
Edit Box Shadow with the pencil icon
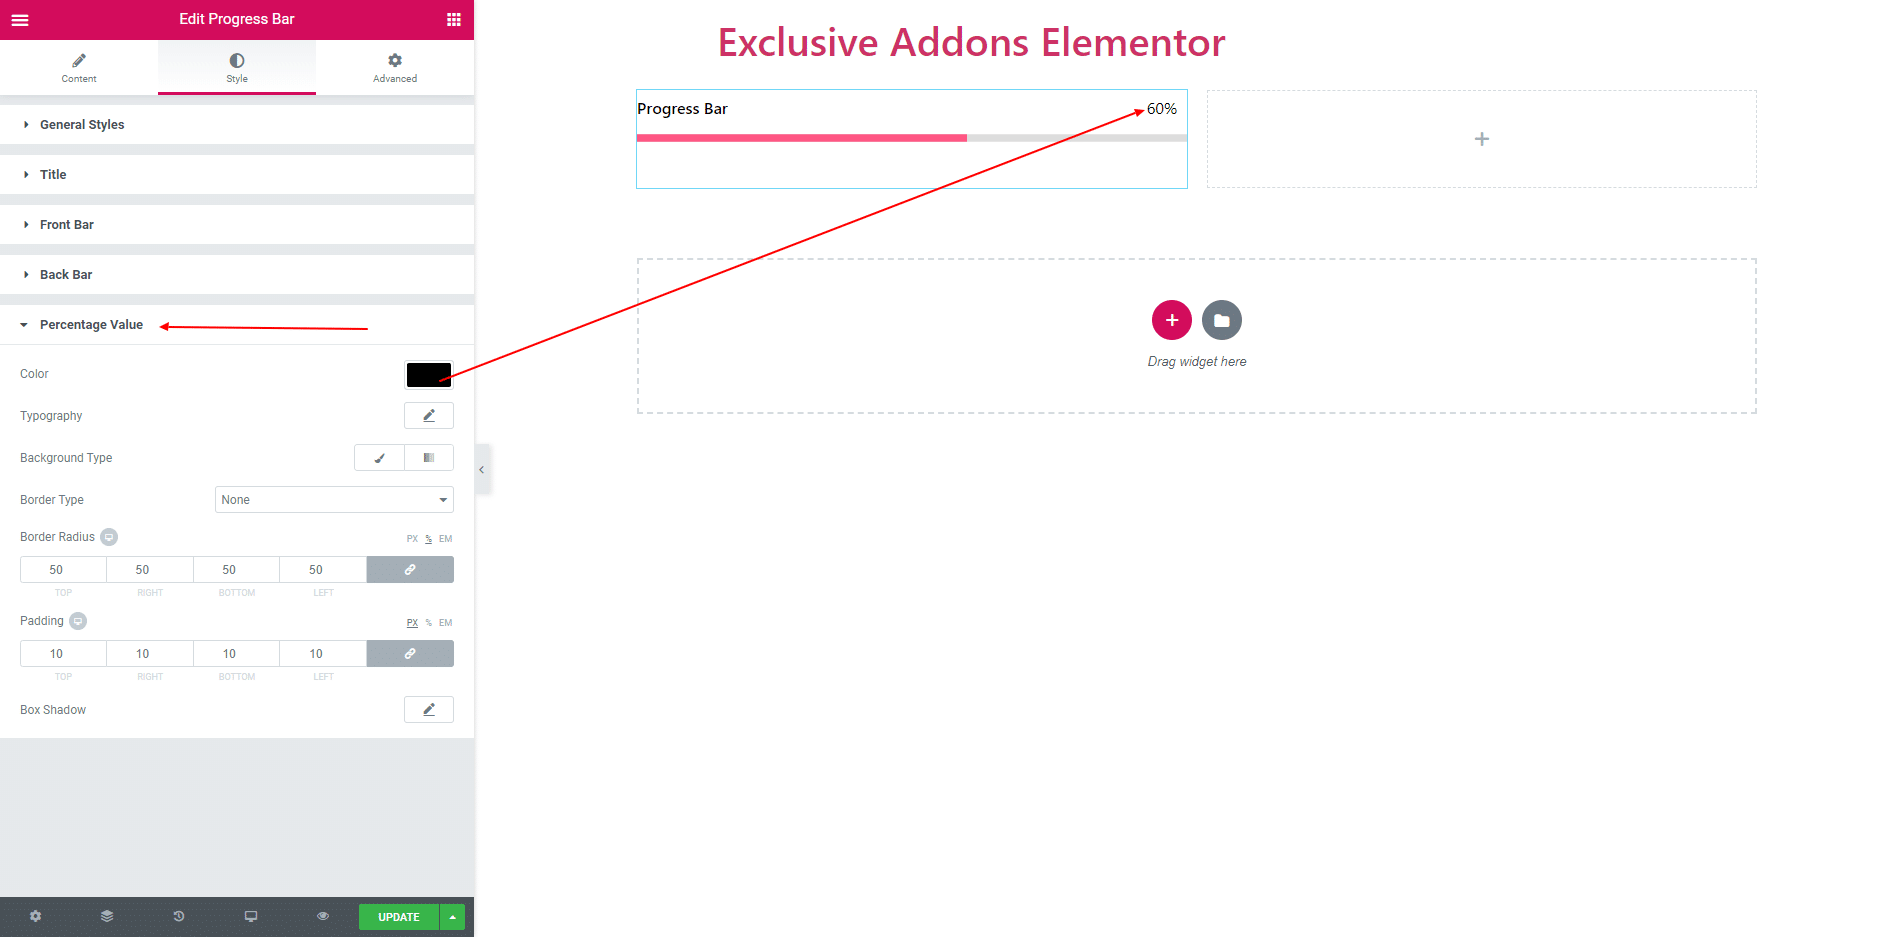point(429,709)
